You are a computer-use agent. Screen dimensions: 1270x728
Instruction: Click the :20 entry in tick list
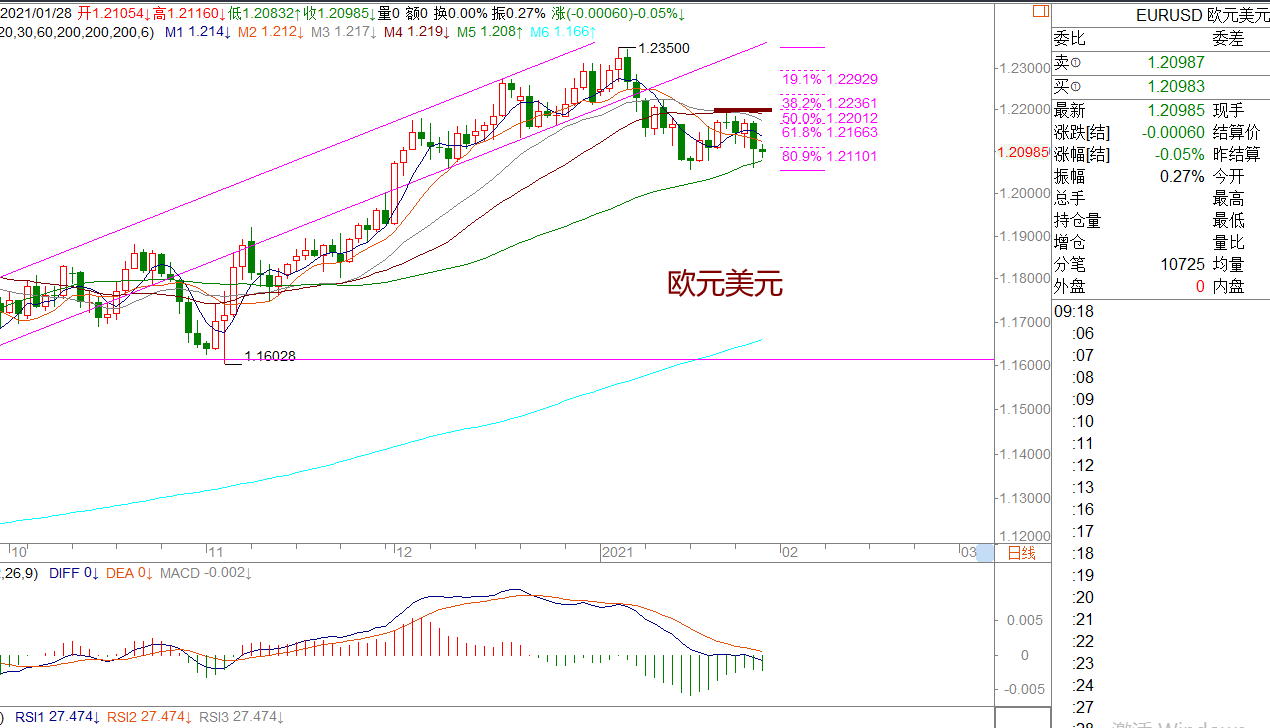pyautogui.click(x=1083, y=597)
